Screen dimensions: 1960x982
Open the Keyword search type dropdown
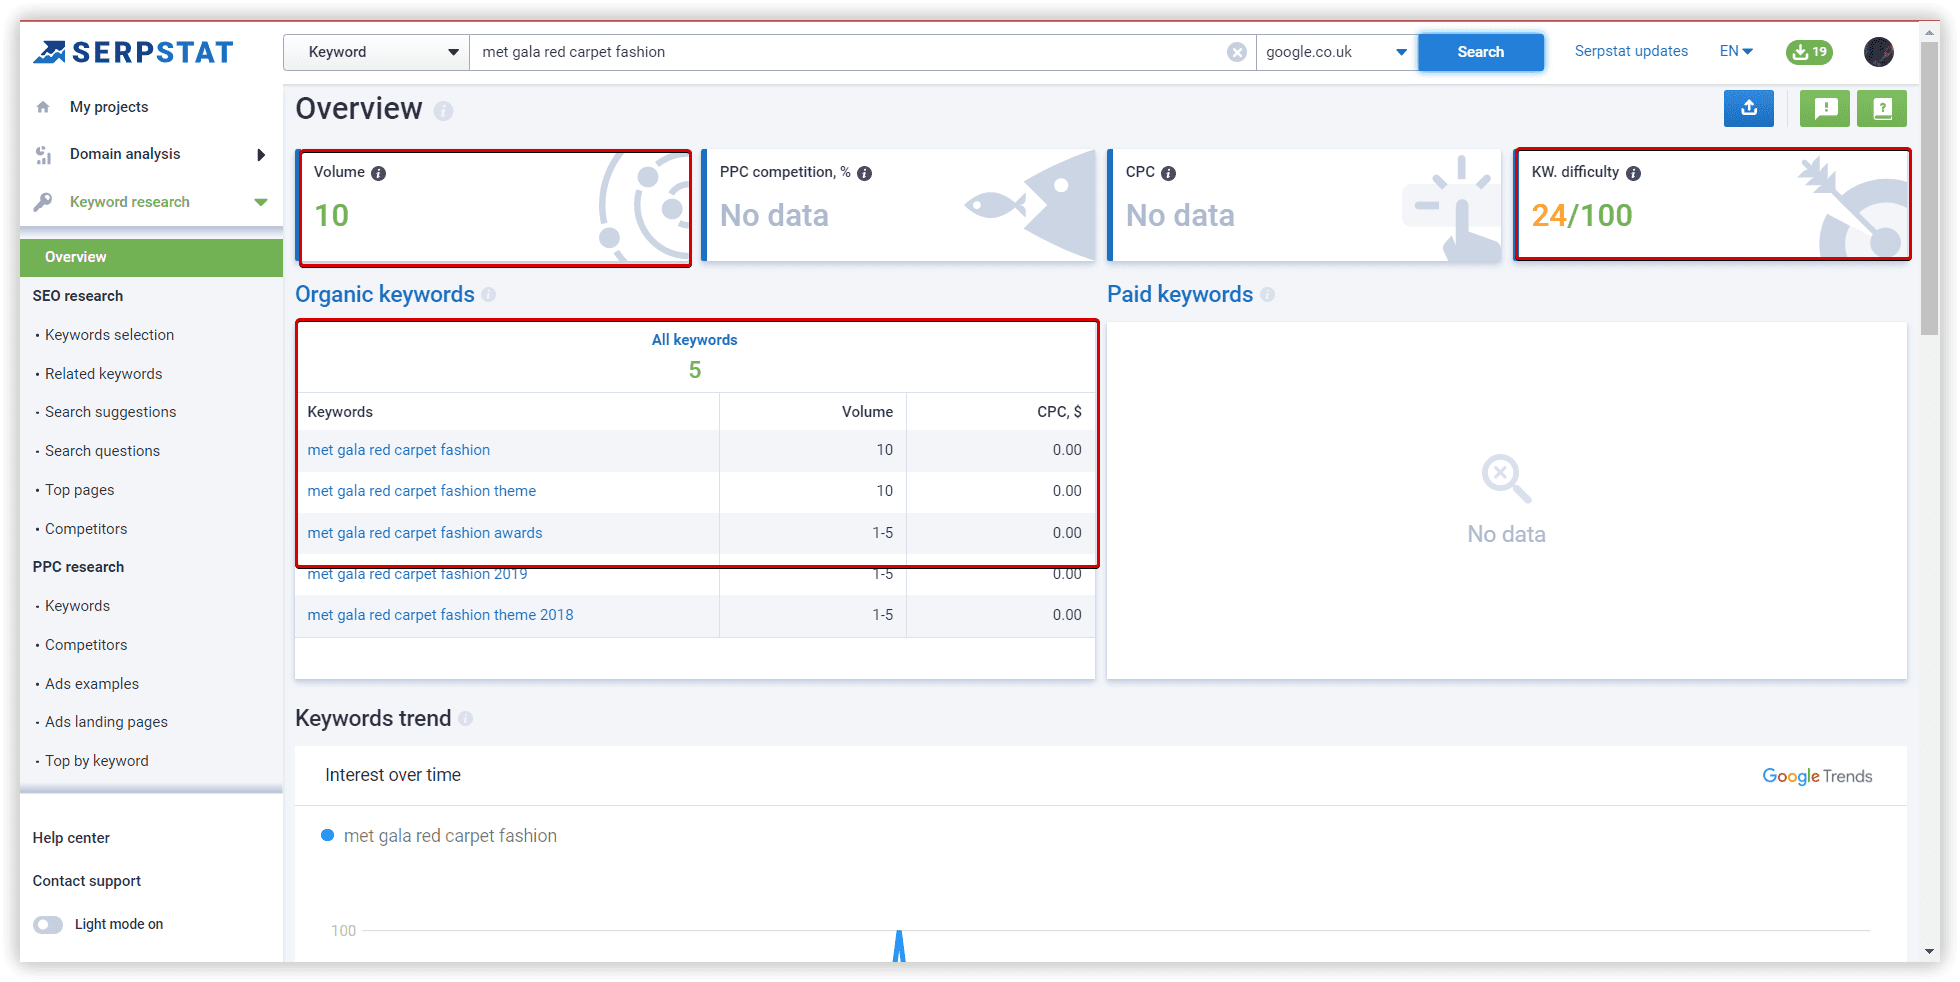tap(377, 52)
